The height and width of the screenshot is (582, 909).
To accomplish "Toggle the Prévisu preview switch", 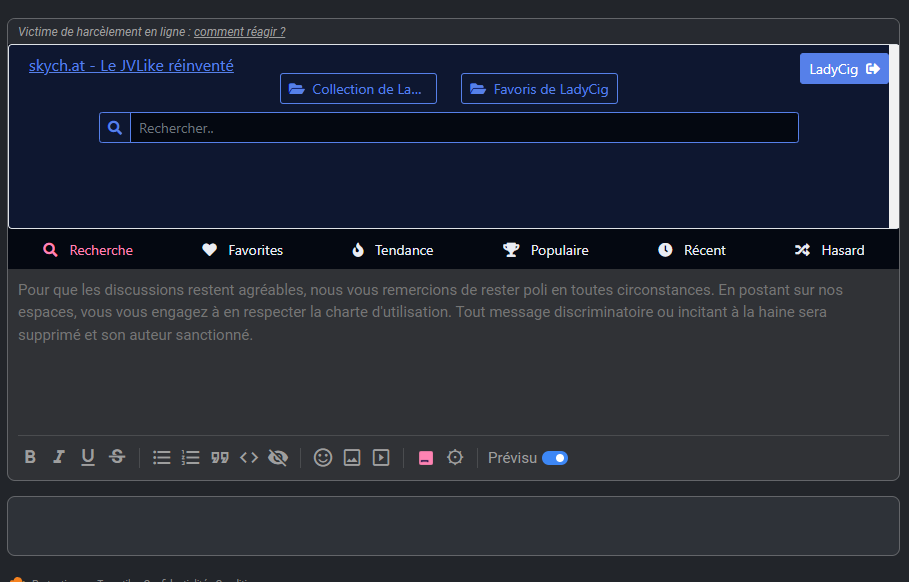I will tap(555, 458).
